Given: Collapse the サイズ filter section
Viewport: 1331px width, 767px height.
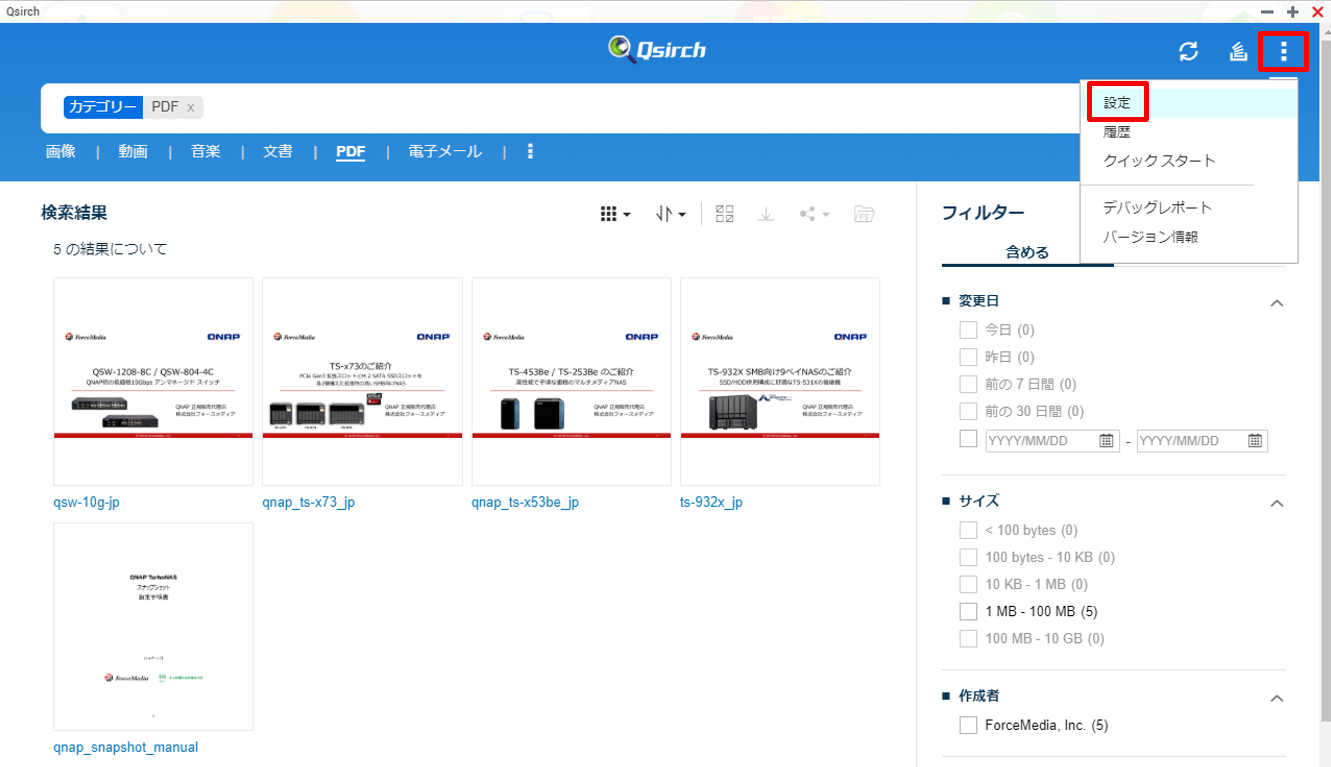Looking at the screenshot, I should tap(1276, 503).
